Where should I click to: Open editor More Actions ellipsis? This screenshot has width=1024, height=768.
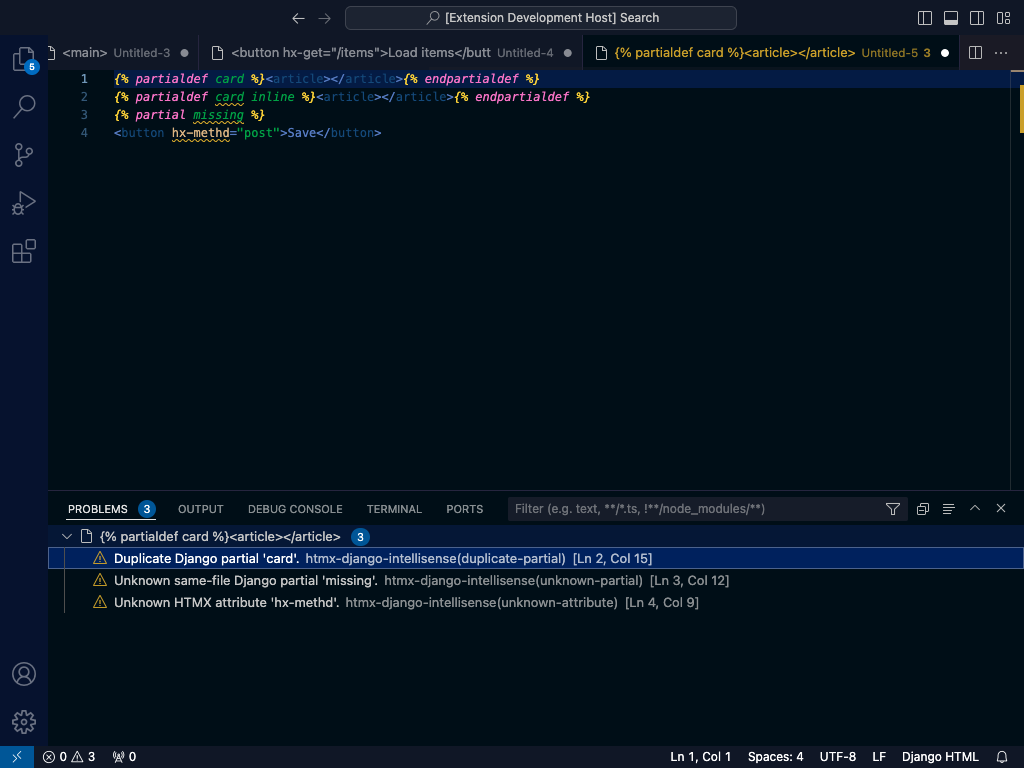click(1000, 53)
